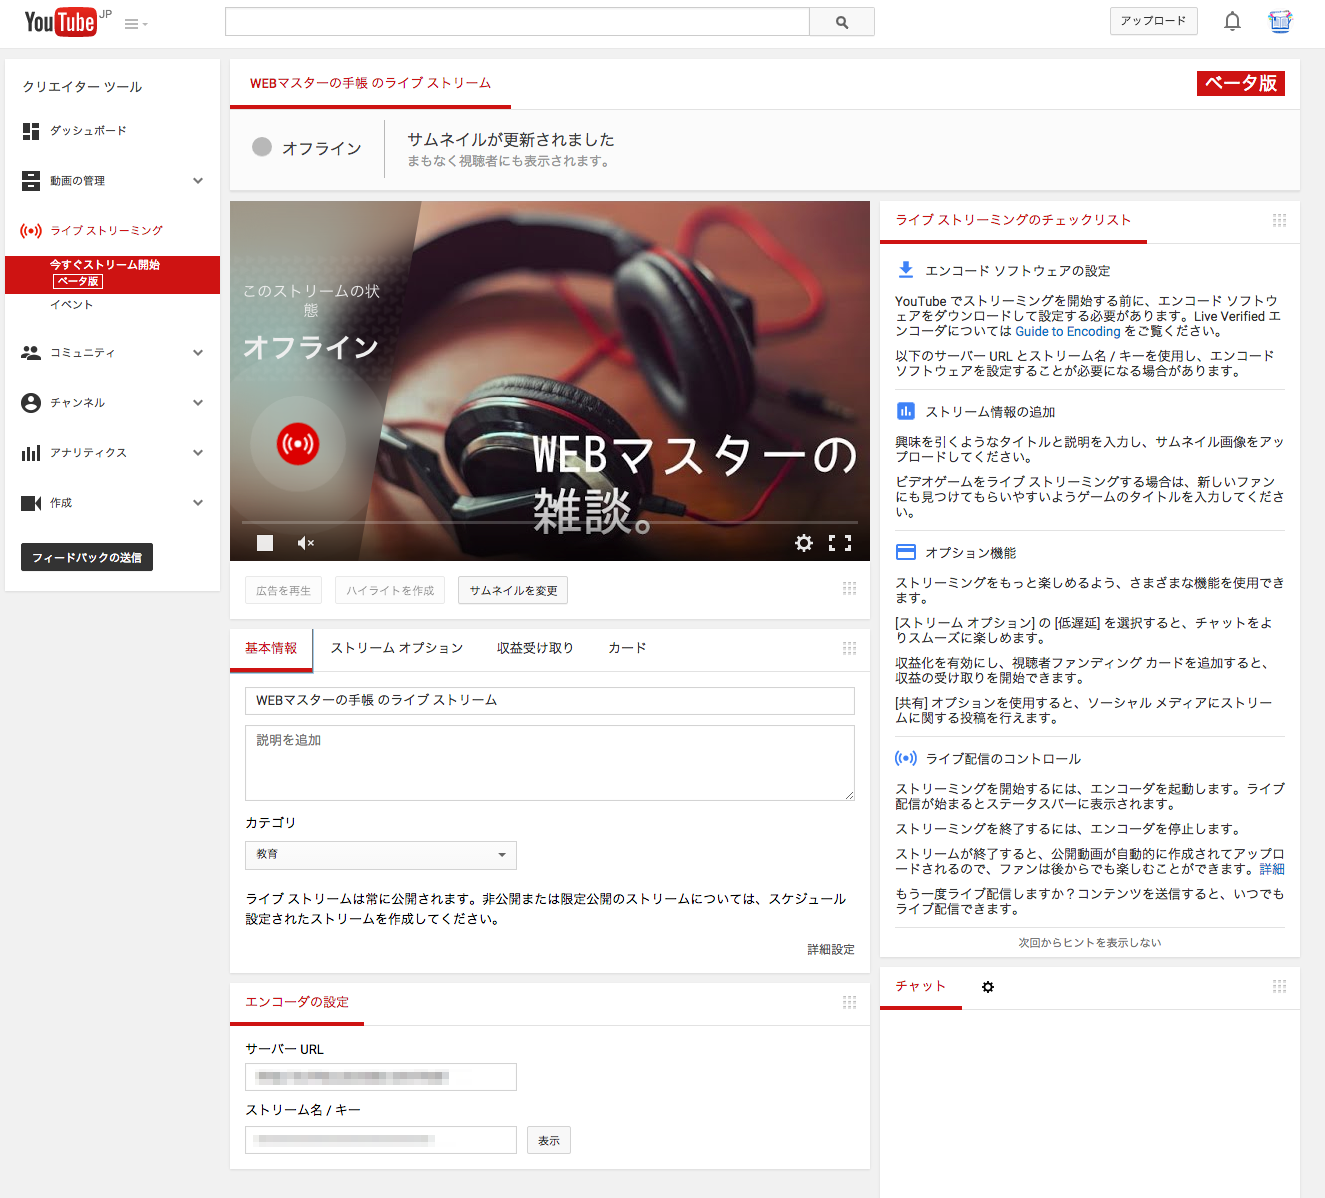This screenshot has width=1325, height=1198.
Task: Open the Guide to Encoding link
Action: tap(1067, 332)
